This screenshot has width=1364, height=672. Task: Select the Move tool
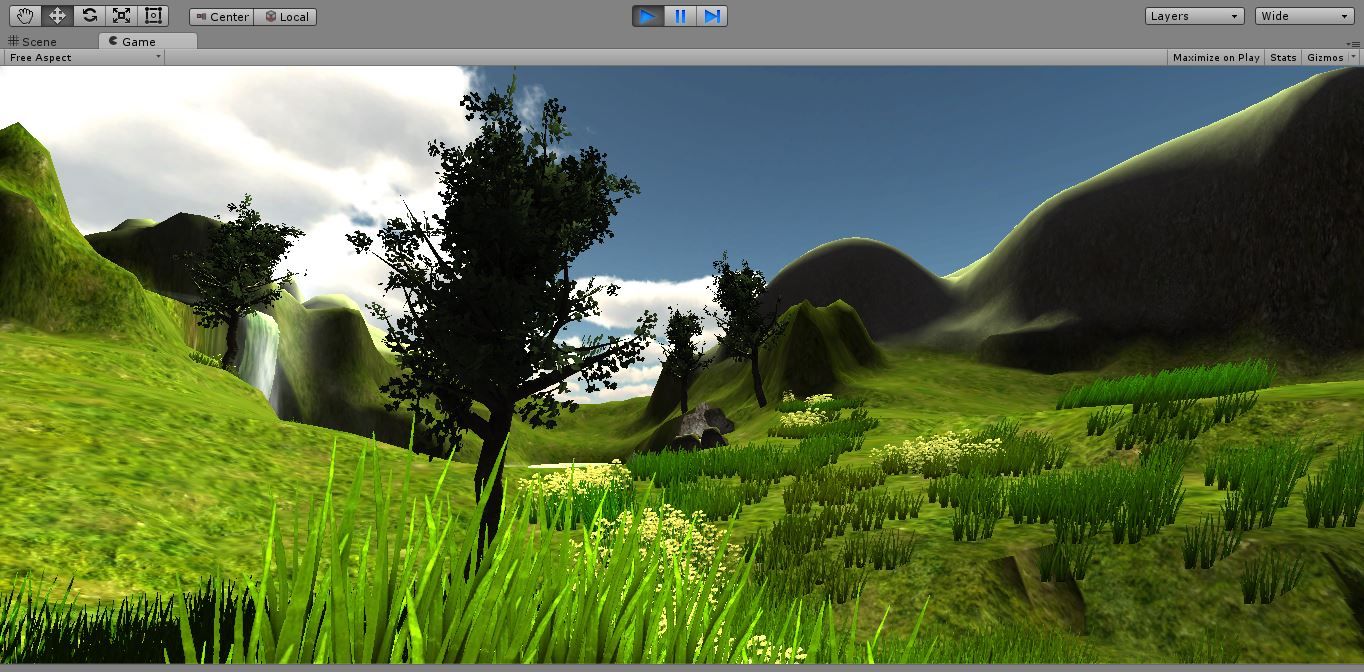coord(57,16)
